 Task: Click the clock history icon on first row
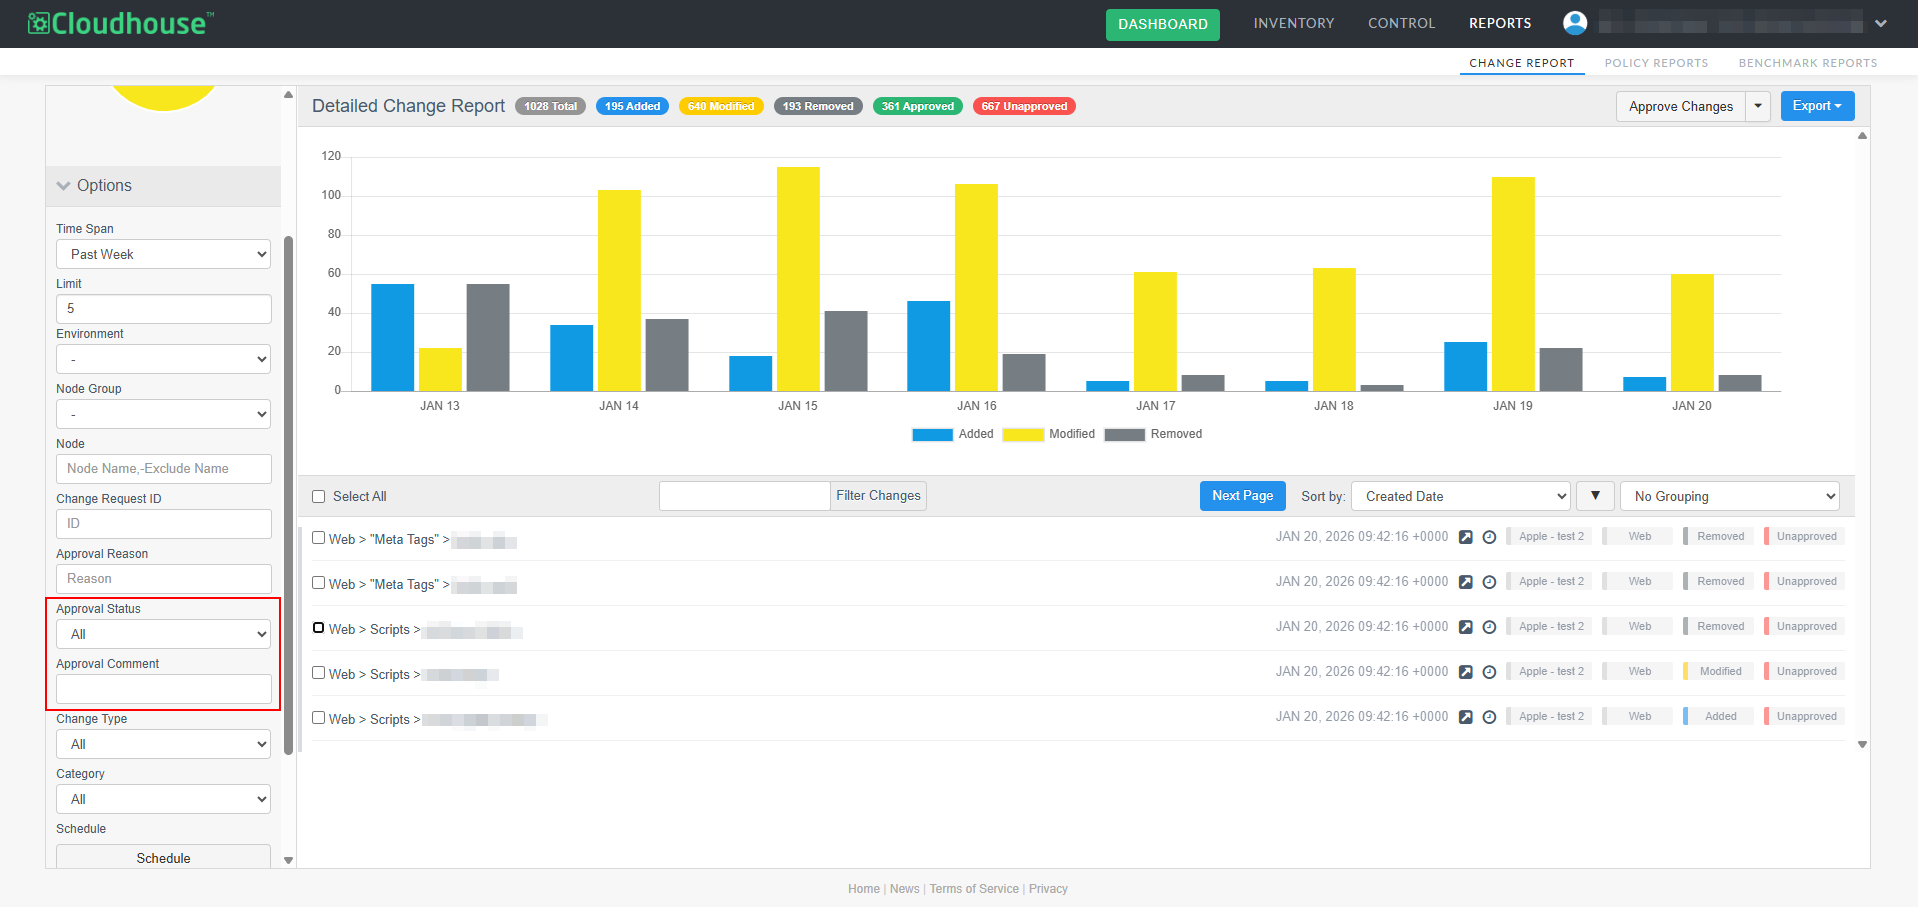[x=1489, y=537]
